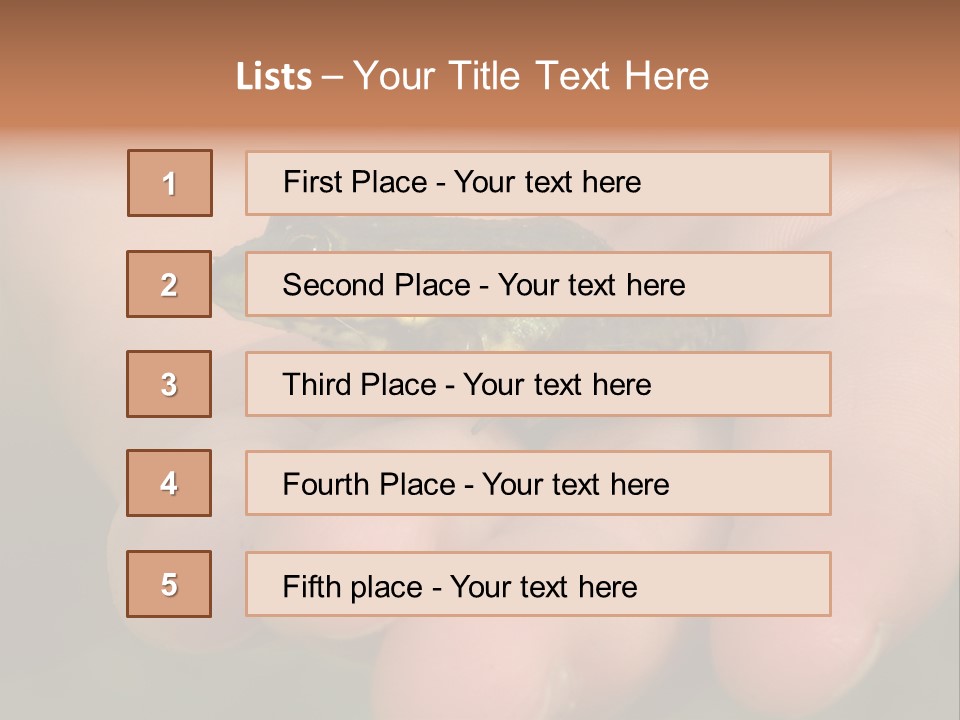Click the 'First Place - Your text here' bar
Screen dimensions: 960x720
click(x=538, y=183)
